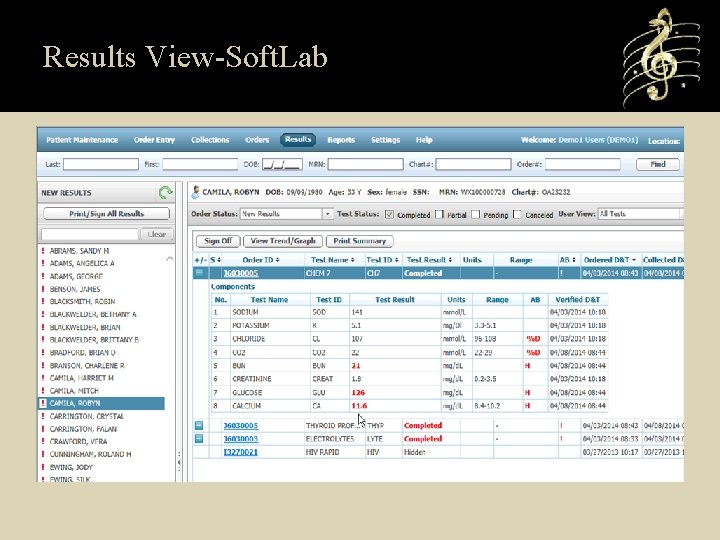Screen dimensions: 720x540
Task: Select patient BRADFORD, BRIAN D
Action: pos(83,353)
